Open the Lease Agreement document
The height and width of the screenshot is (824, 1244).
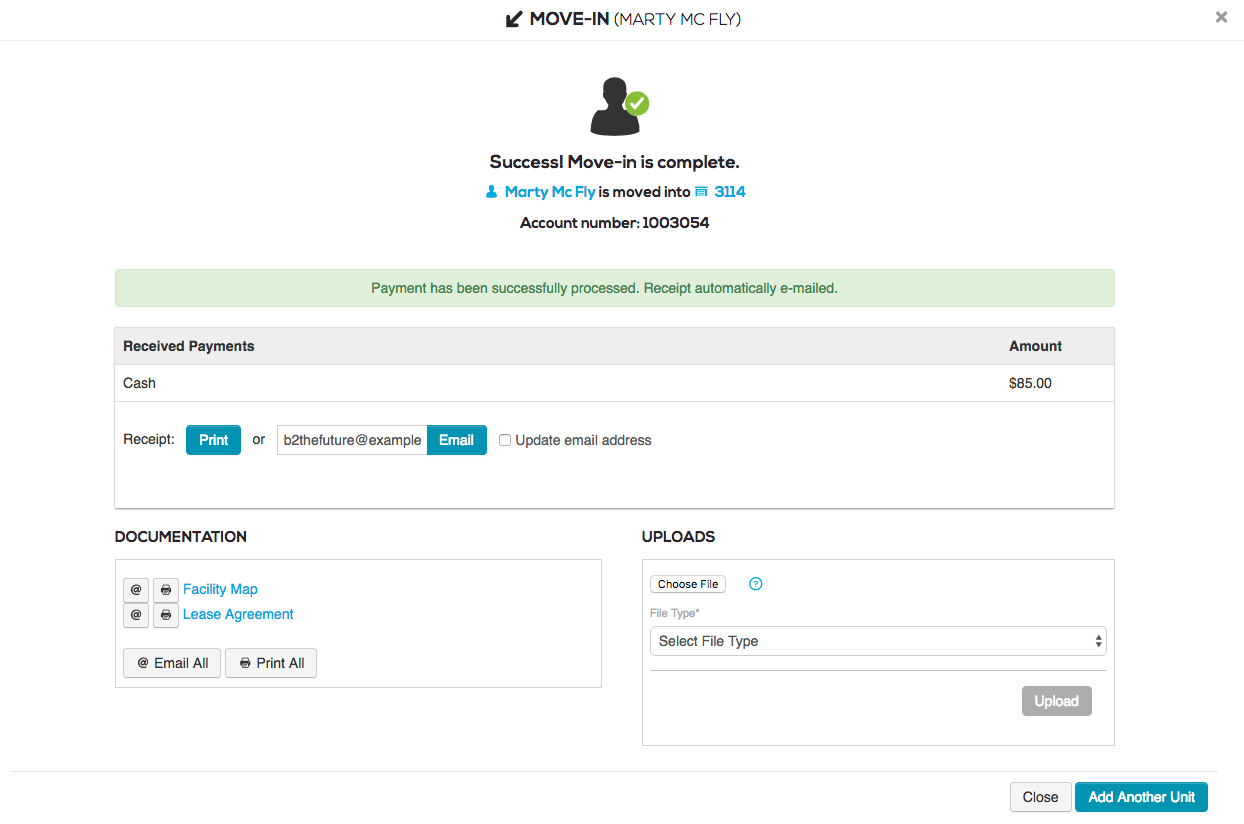click(238, 615)
